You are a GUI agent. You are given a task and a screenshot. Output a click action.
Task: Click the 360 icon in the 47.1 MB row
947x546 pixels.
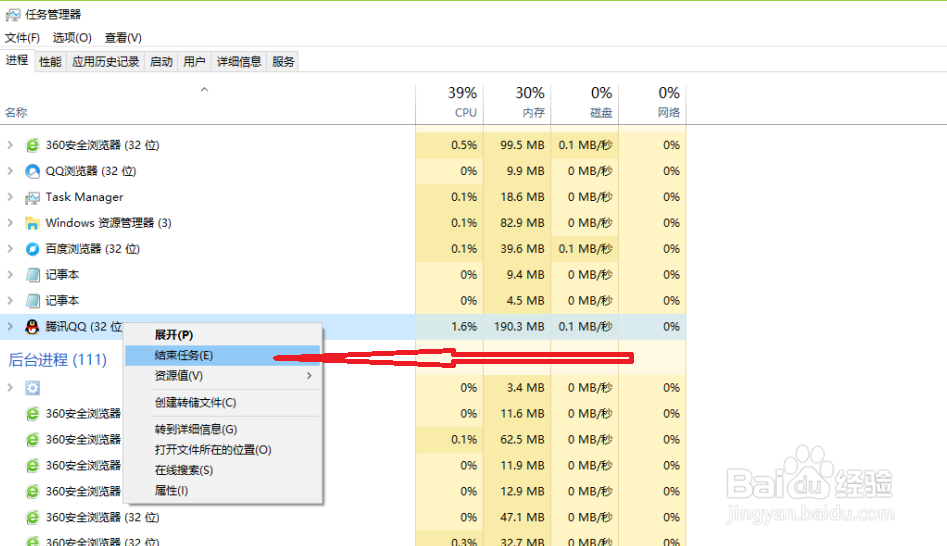point(32,518)
